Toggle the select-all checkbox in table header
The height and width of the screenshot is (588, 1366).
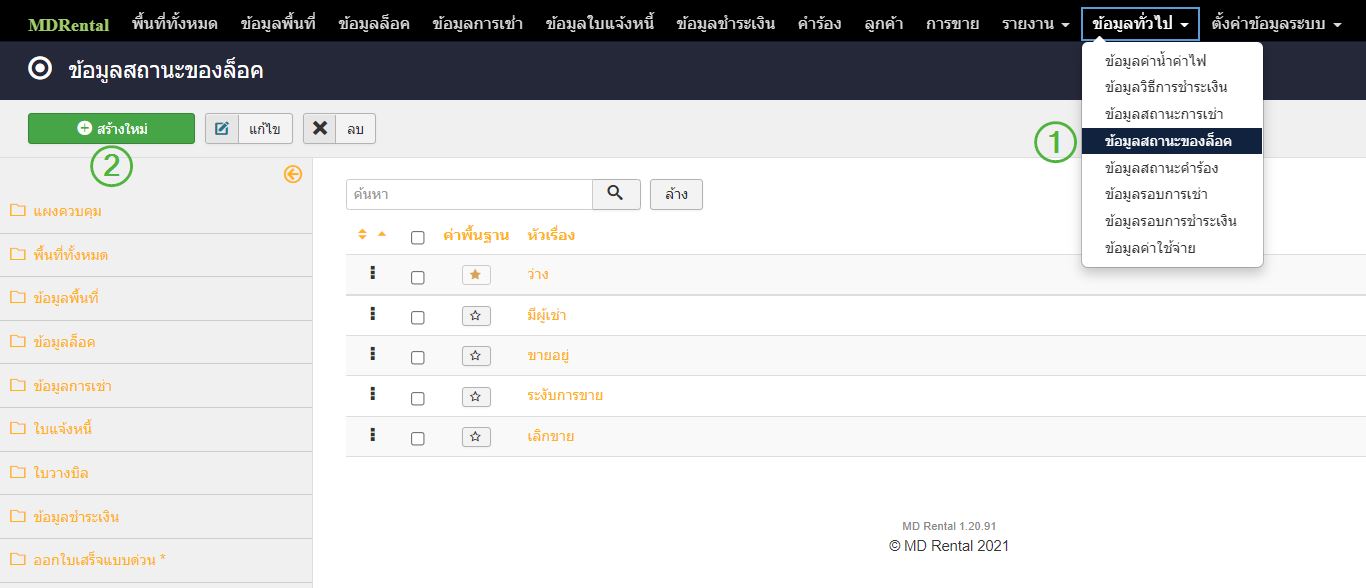tap(418, 237)
